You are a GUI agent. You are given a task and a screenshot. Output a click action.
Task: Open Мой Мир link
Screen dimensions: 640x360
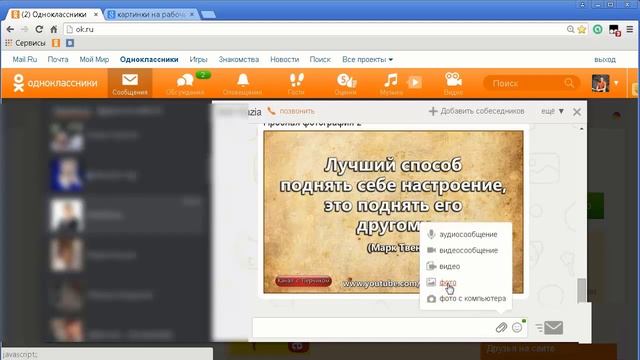94,60
